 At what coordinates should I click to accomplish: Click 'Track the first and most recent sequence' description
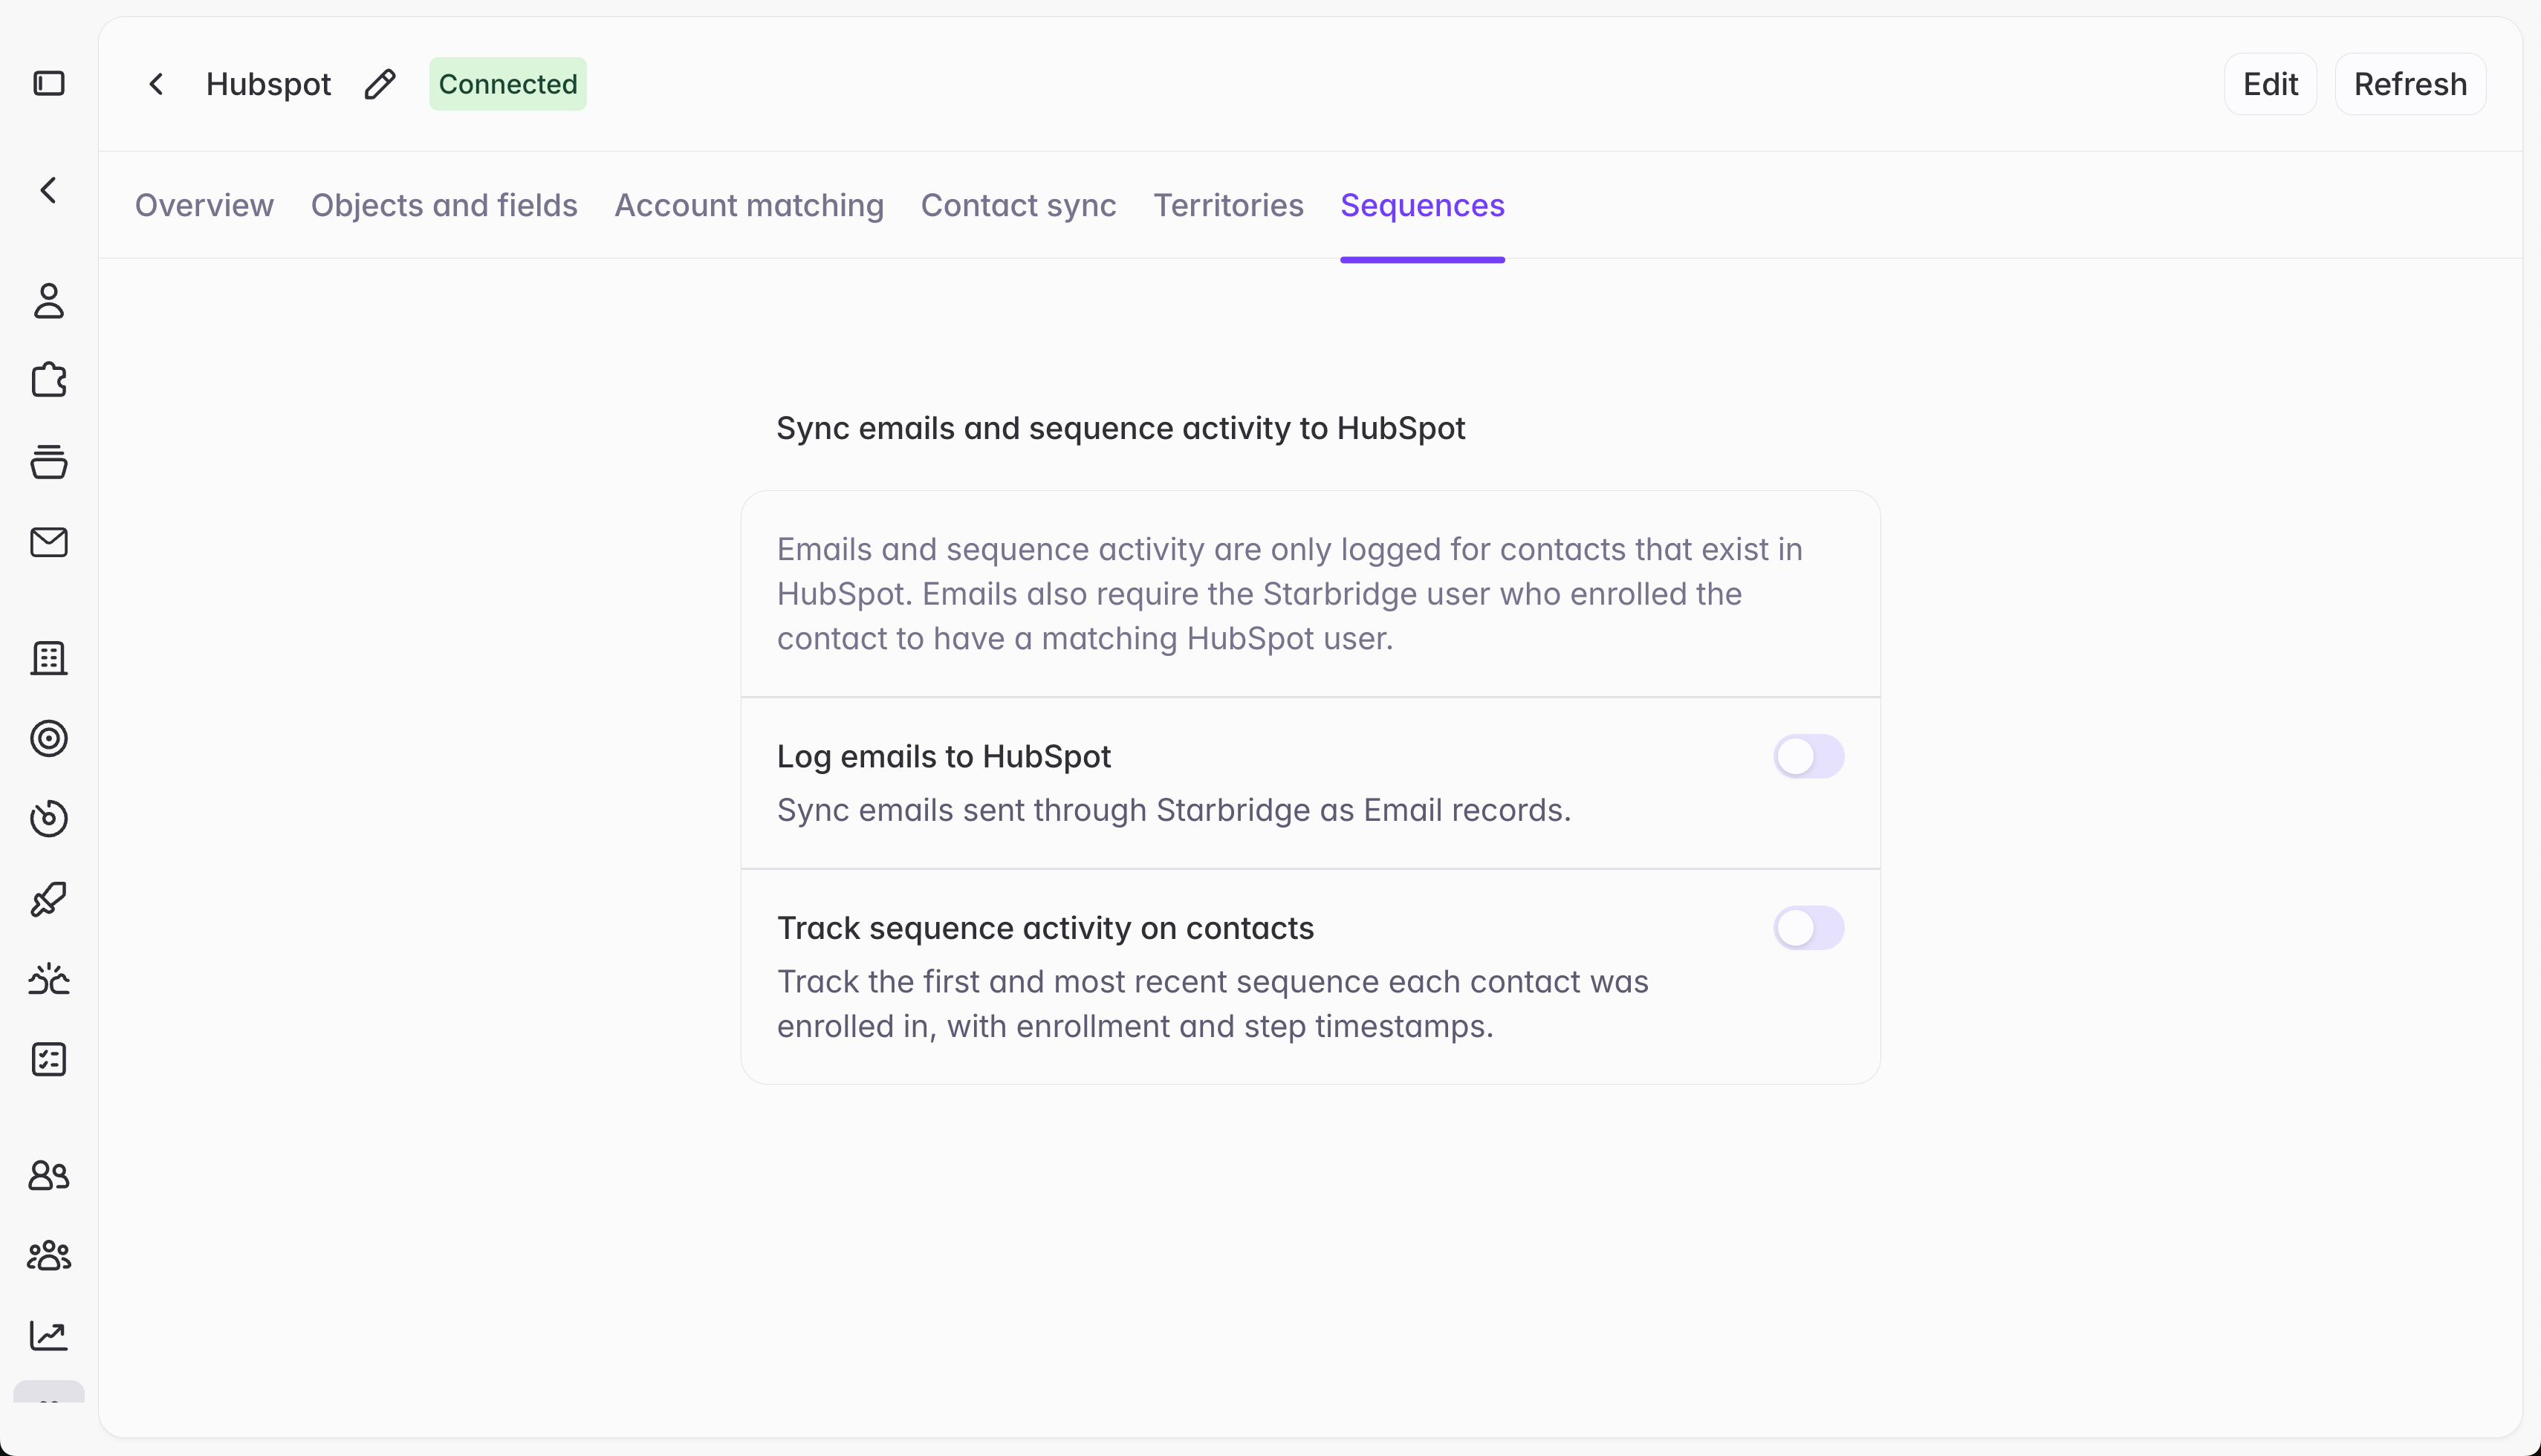point(1213,1004)
